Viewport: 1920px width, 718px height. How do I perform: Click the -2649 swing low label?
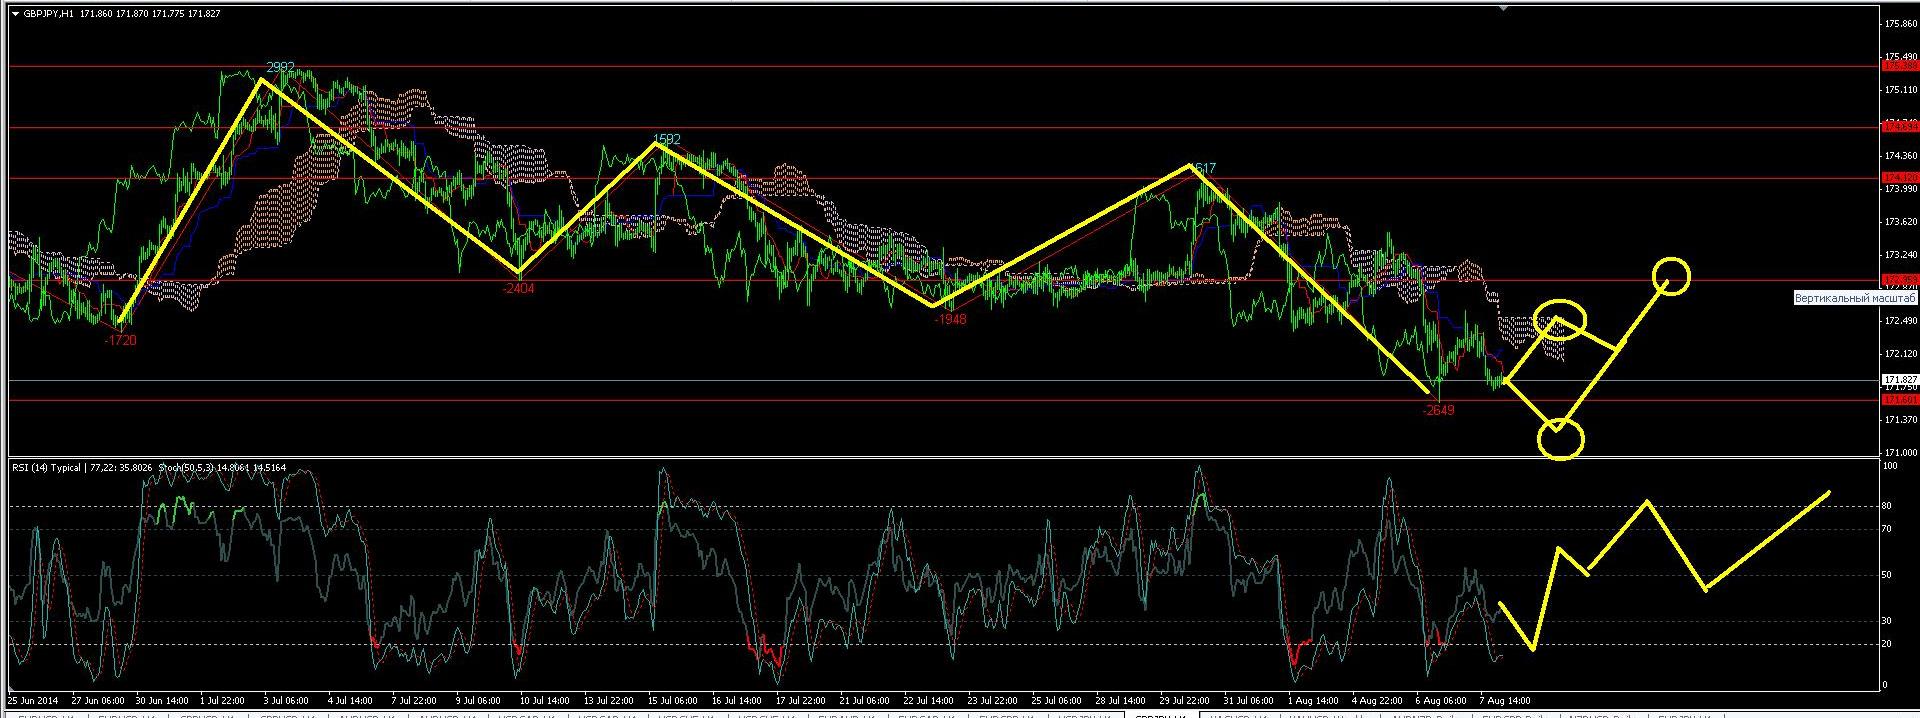click(1438, 410)
